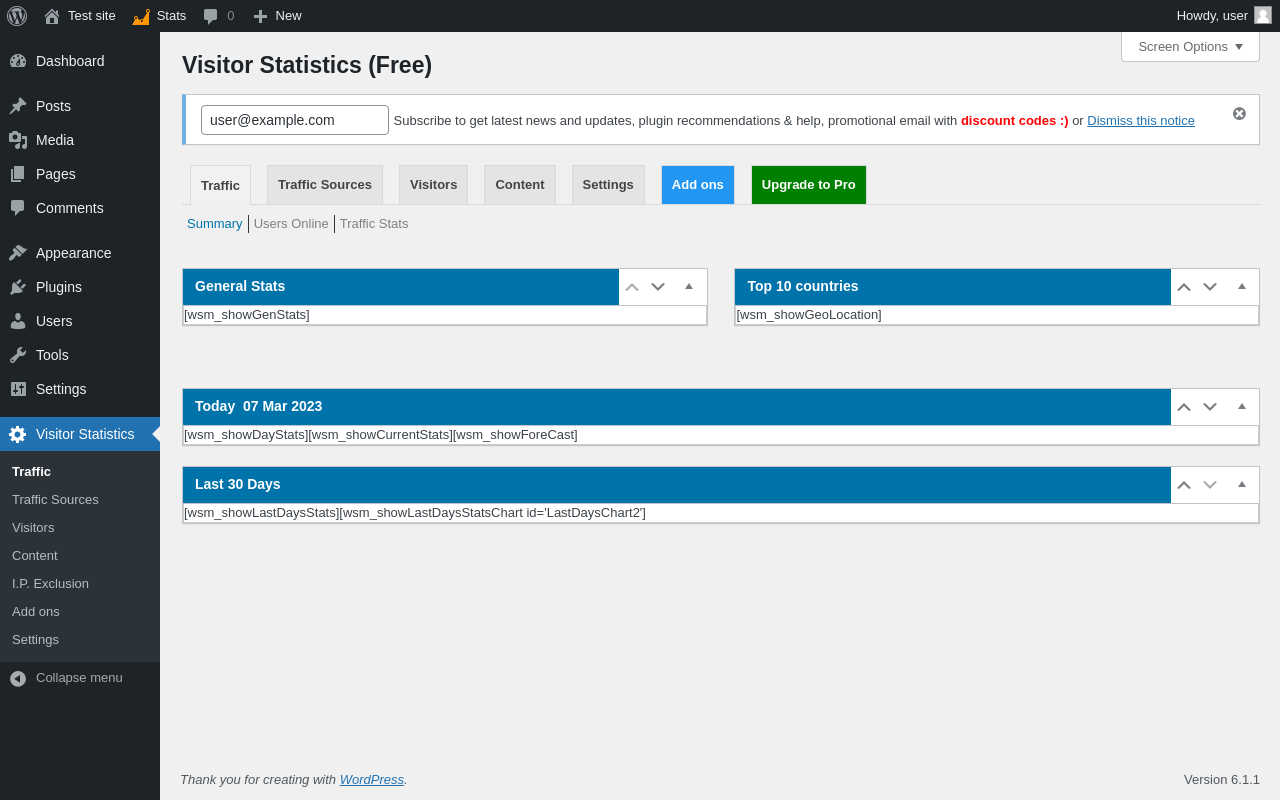Open Traffic Sources in sidebar submenu
The image size is (1280, 800).
pos(55,500)
